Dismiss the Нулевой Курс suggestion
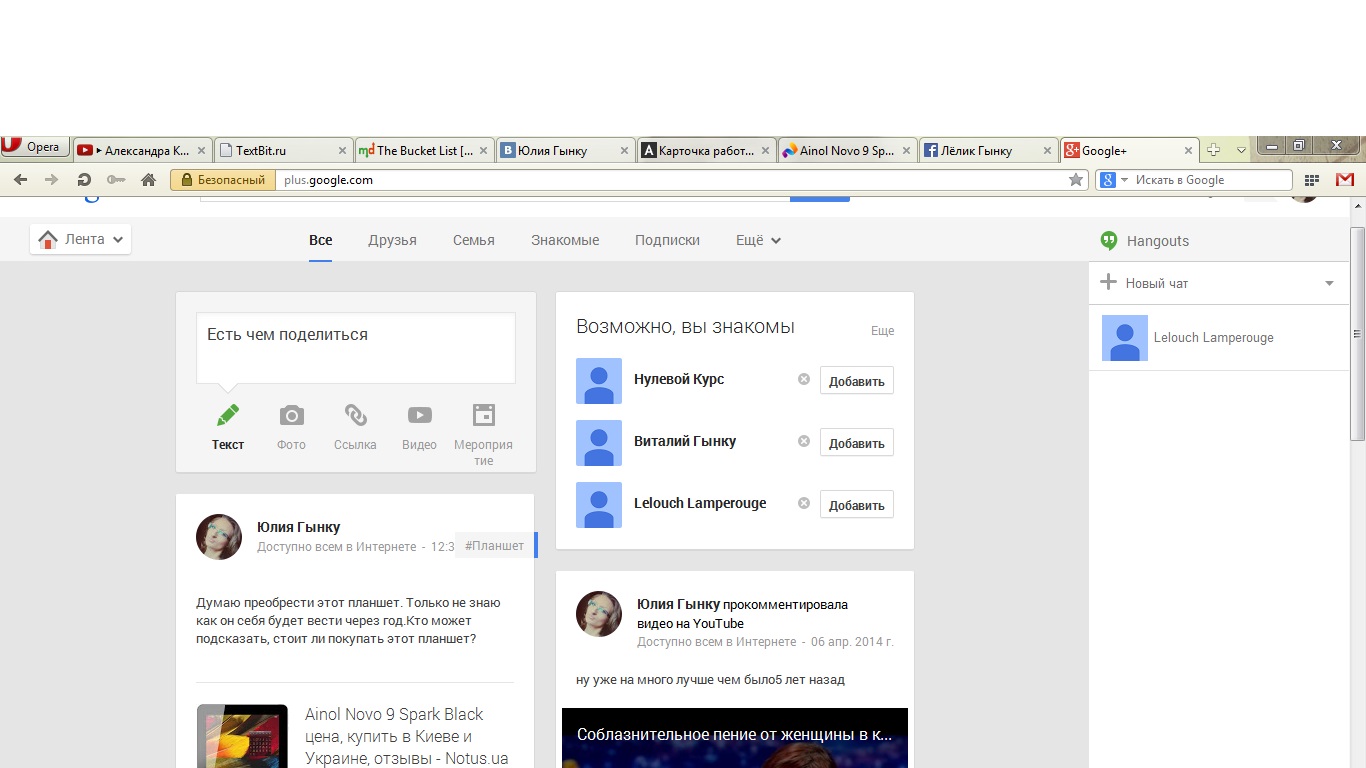 [803, 379]
